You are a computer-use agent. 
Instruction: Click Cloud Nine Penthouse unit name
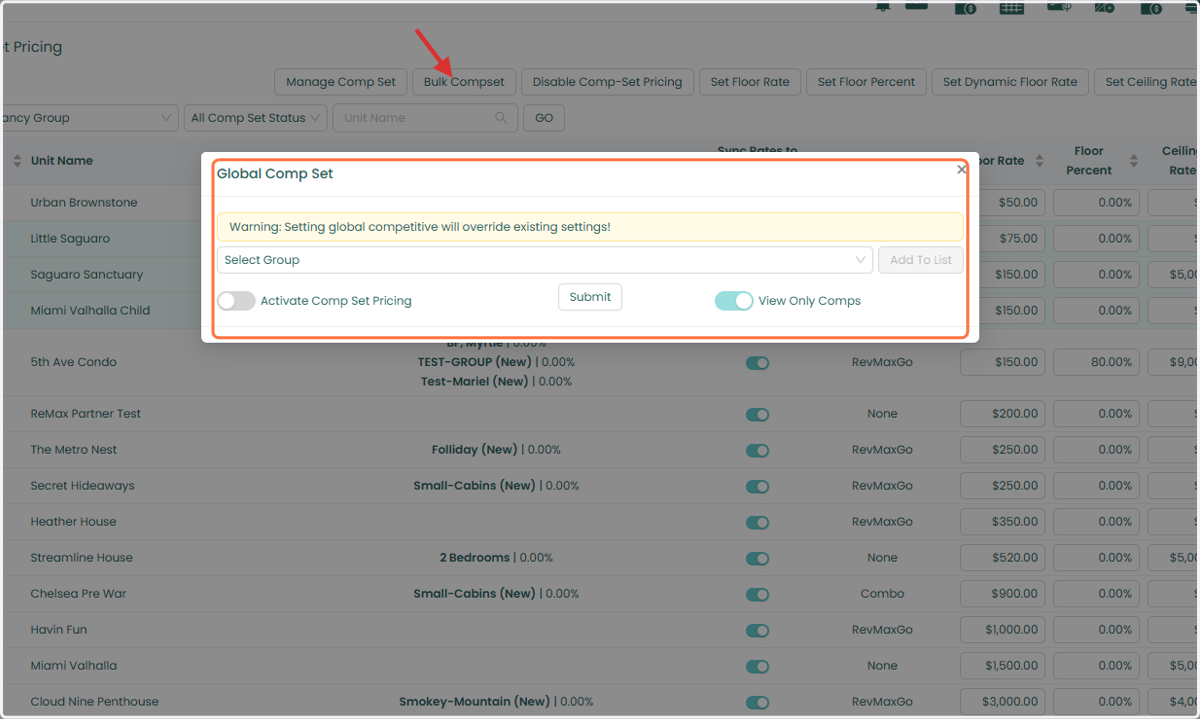(94, 702)
